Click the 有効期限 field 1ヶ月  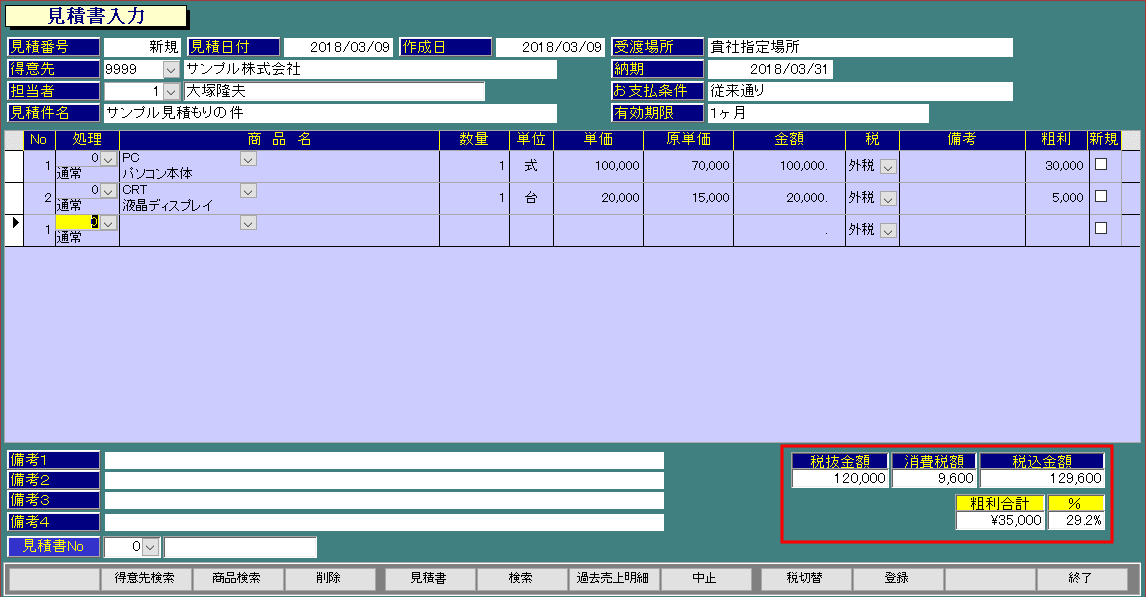tap(818, 113)
